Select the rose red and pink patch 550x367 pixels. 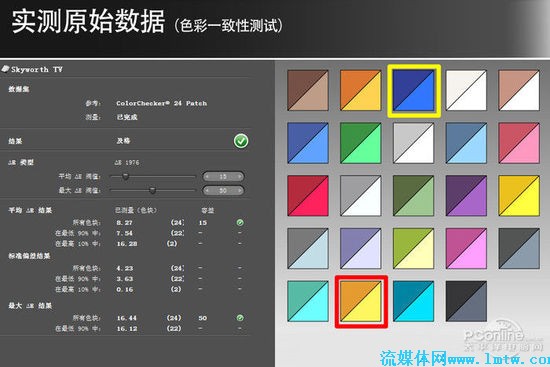(x=519, y=143)
